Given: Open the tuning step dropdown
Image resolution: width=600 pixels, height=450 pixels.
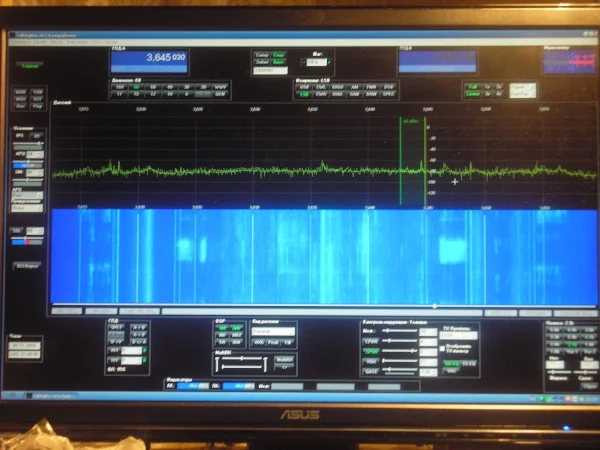Looking at the screenshot, I should point(317,62).
